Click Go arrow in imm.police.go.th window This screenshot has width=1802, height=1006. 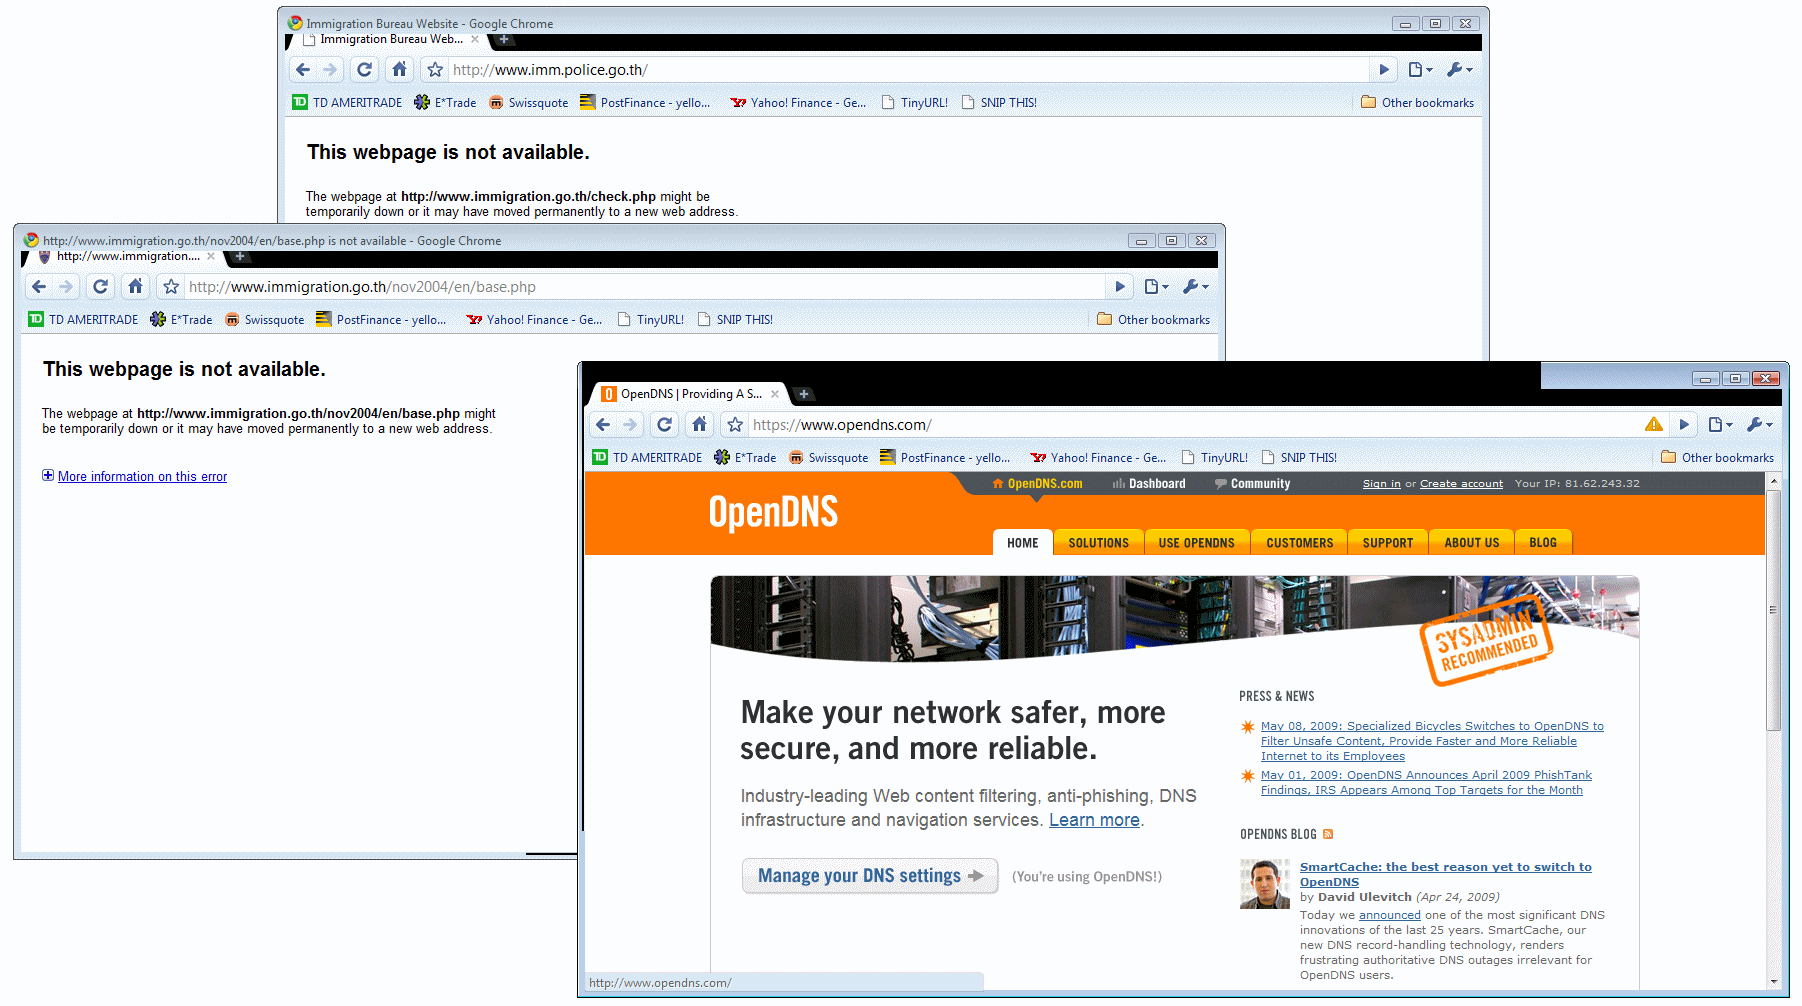[1384, 70]
